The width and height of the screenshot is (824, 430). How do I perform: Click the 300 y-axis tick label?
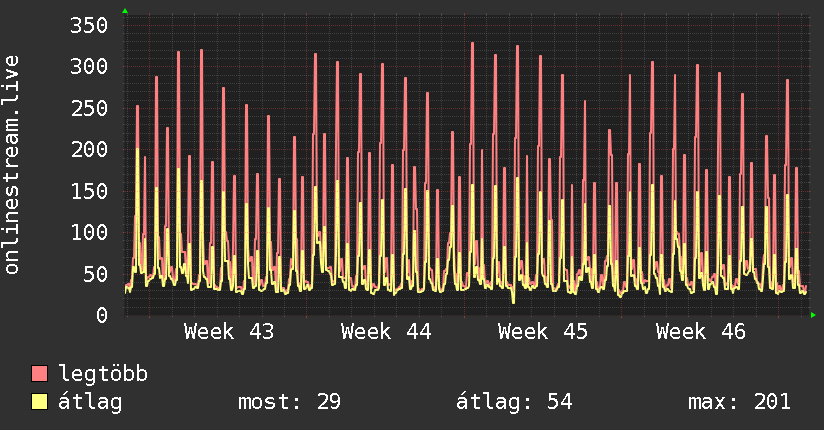coord(89,67)
